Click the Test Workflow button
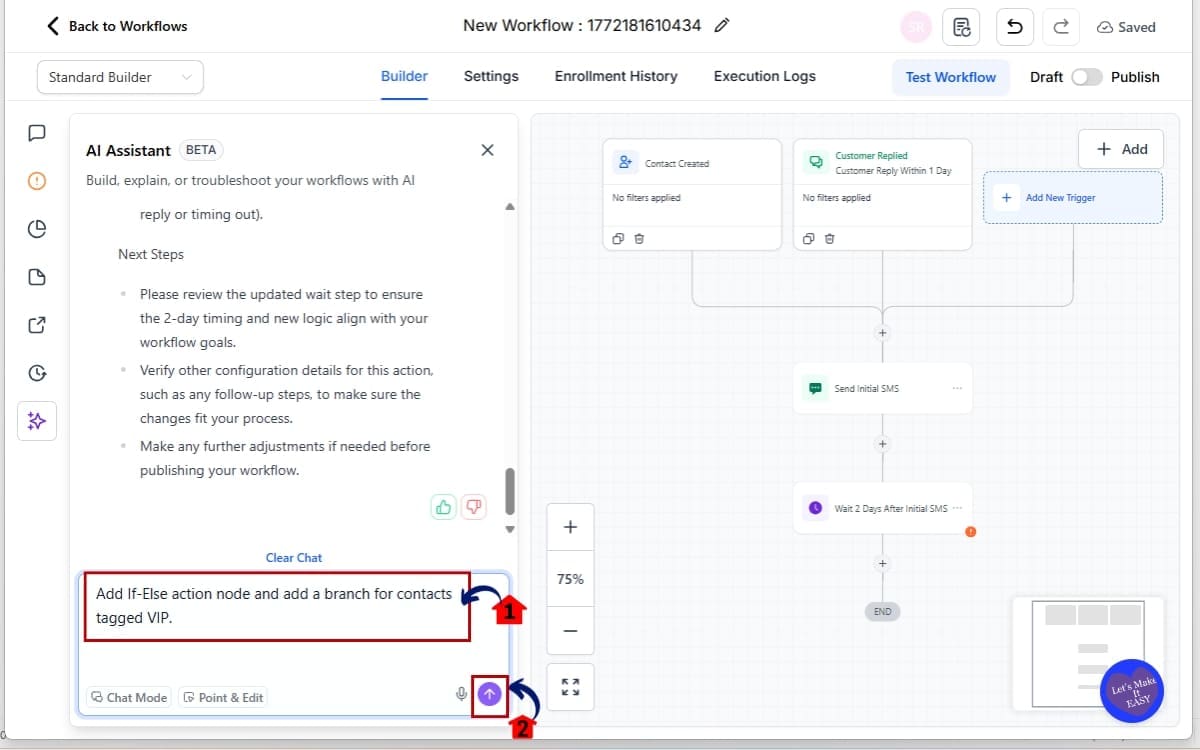Viewport: 1200px width, 750px height. pos(950,77)
